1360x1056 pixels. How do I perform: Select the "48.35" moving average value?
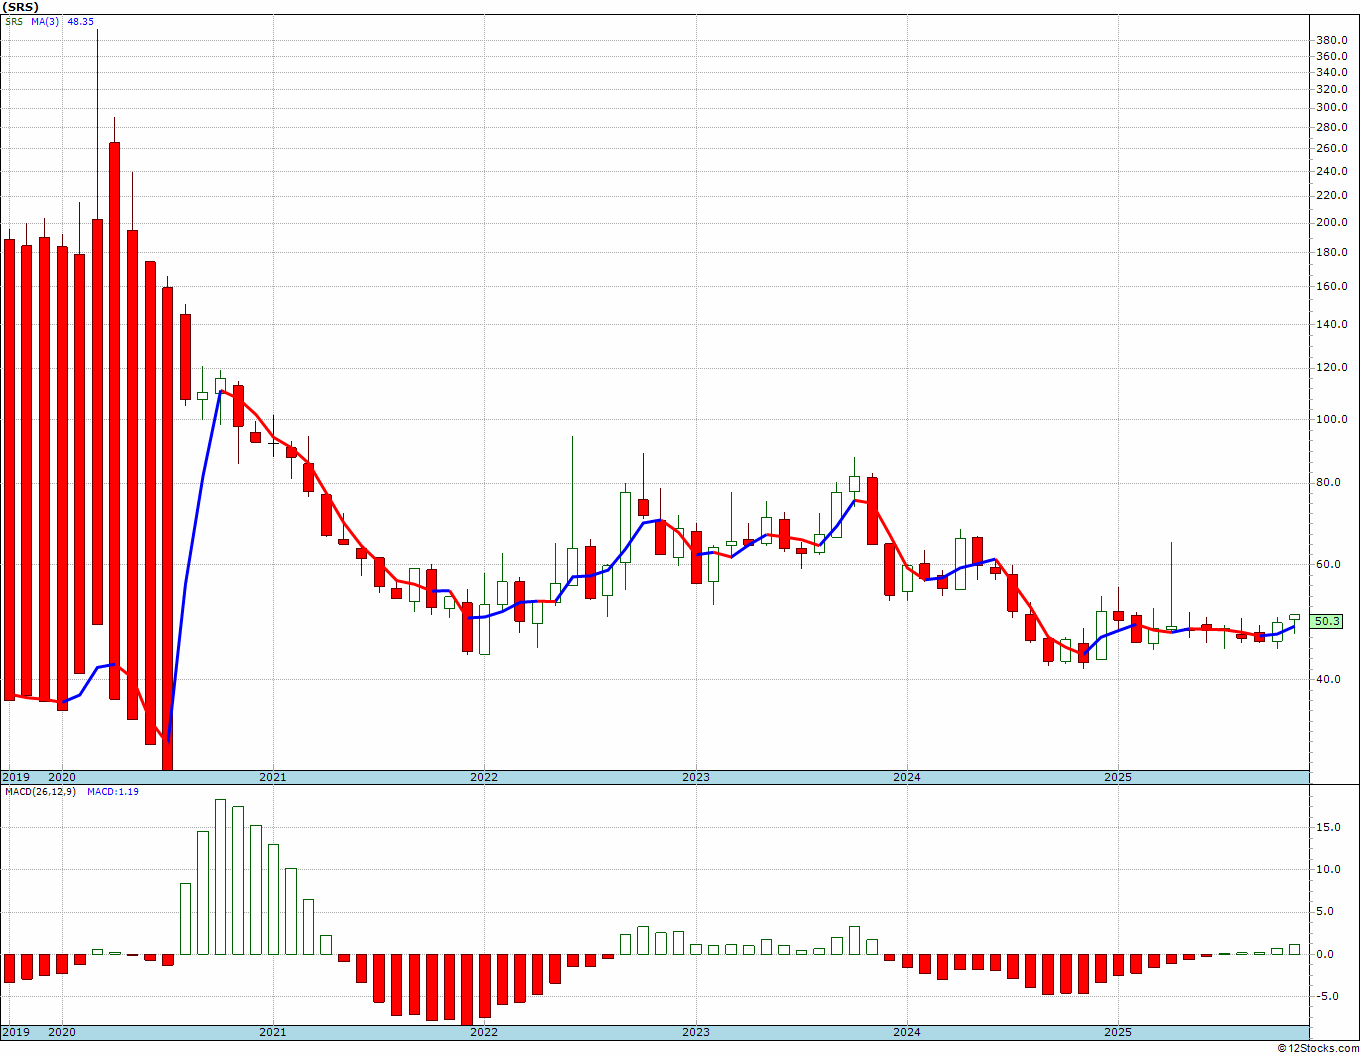(x=80, y=21)
